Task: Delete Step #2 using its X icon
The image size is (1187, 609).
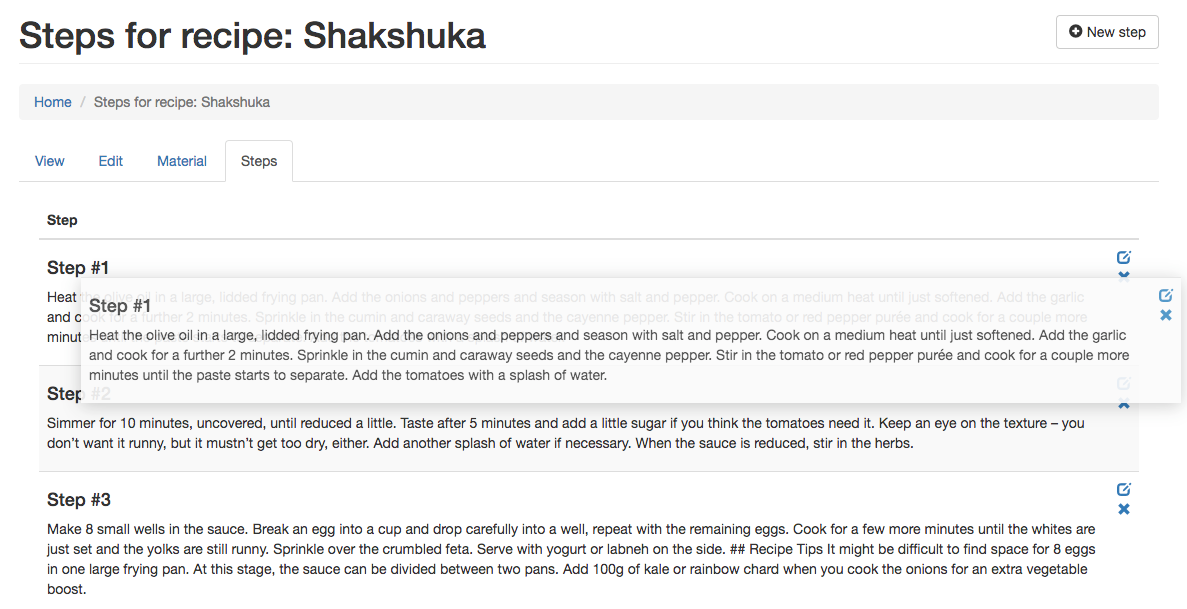Action: [x=1123, y=404]
